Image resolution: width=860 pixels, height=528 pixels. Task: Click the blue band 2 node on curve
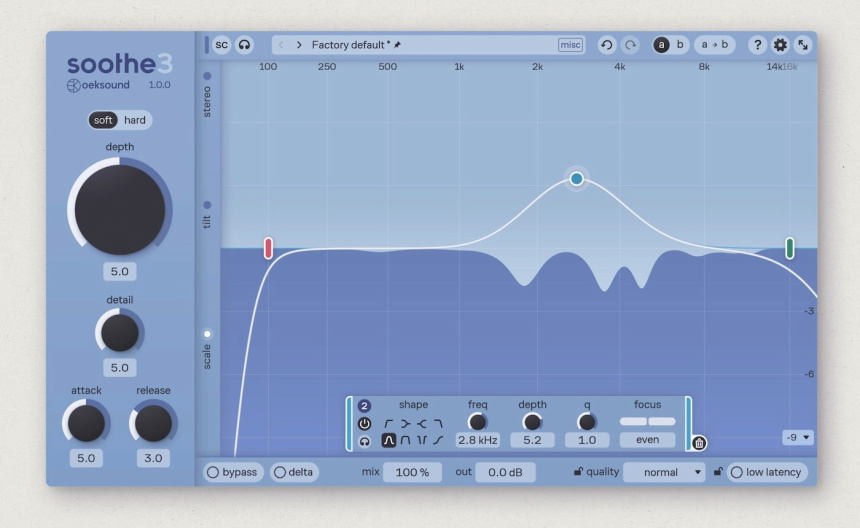click(x=576, y=178)
